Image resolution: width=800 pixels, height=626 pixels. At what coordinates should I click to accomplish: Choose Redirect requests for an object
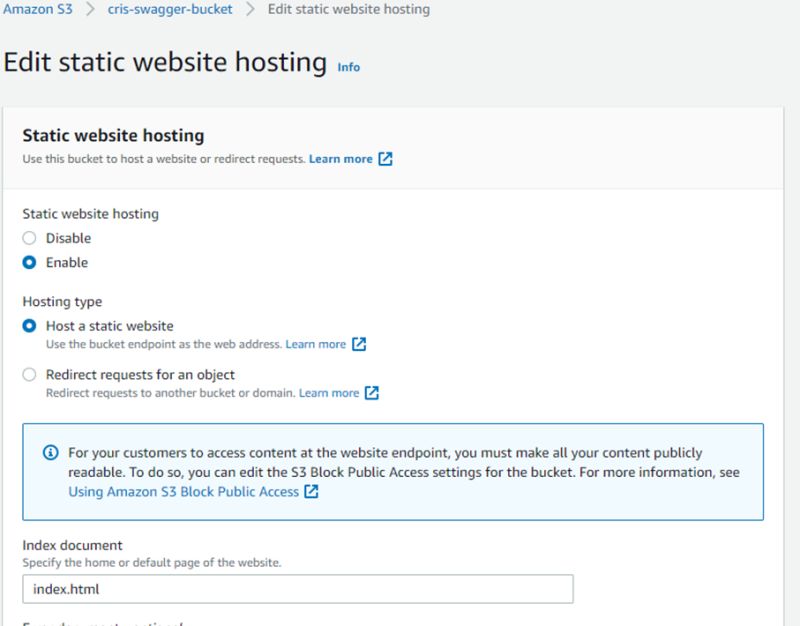pos(30,375)
